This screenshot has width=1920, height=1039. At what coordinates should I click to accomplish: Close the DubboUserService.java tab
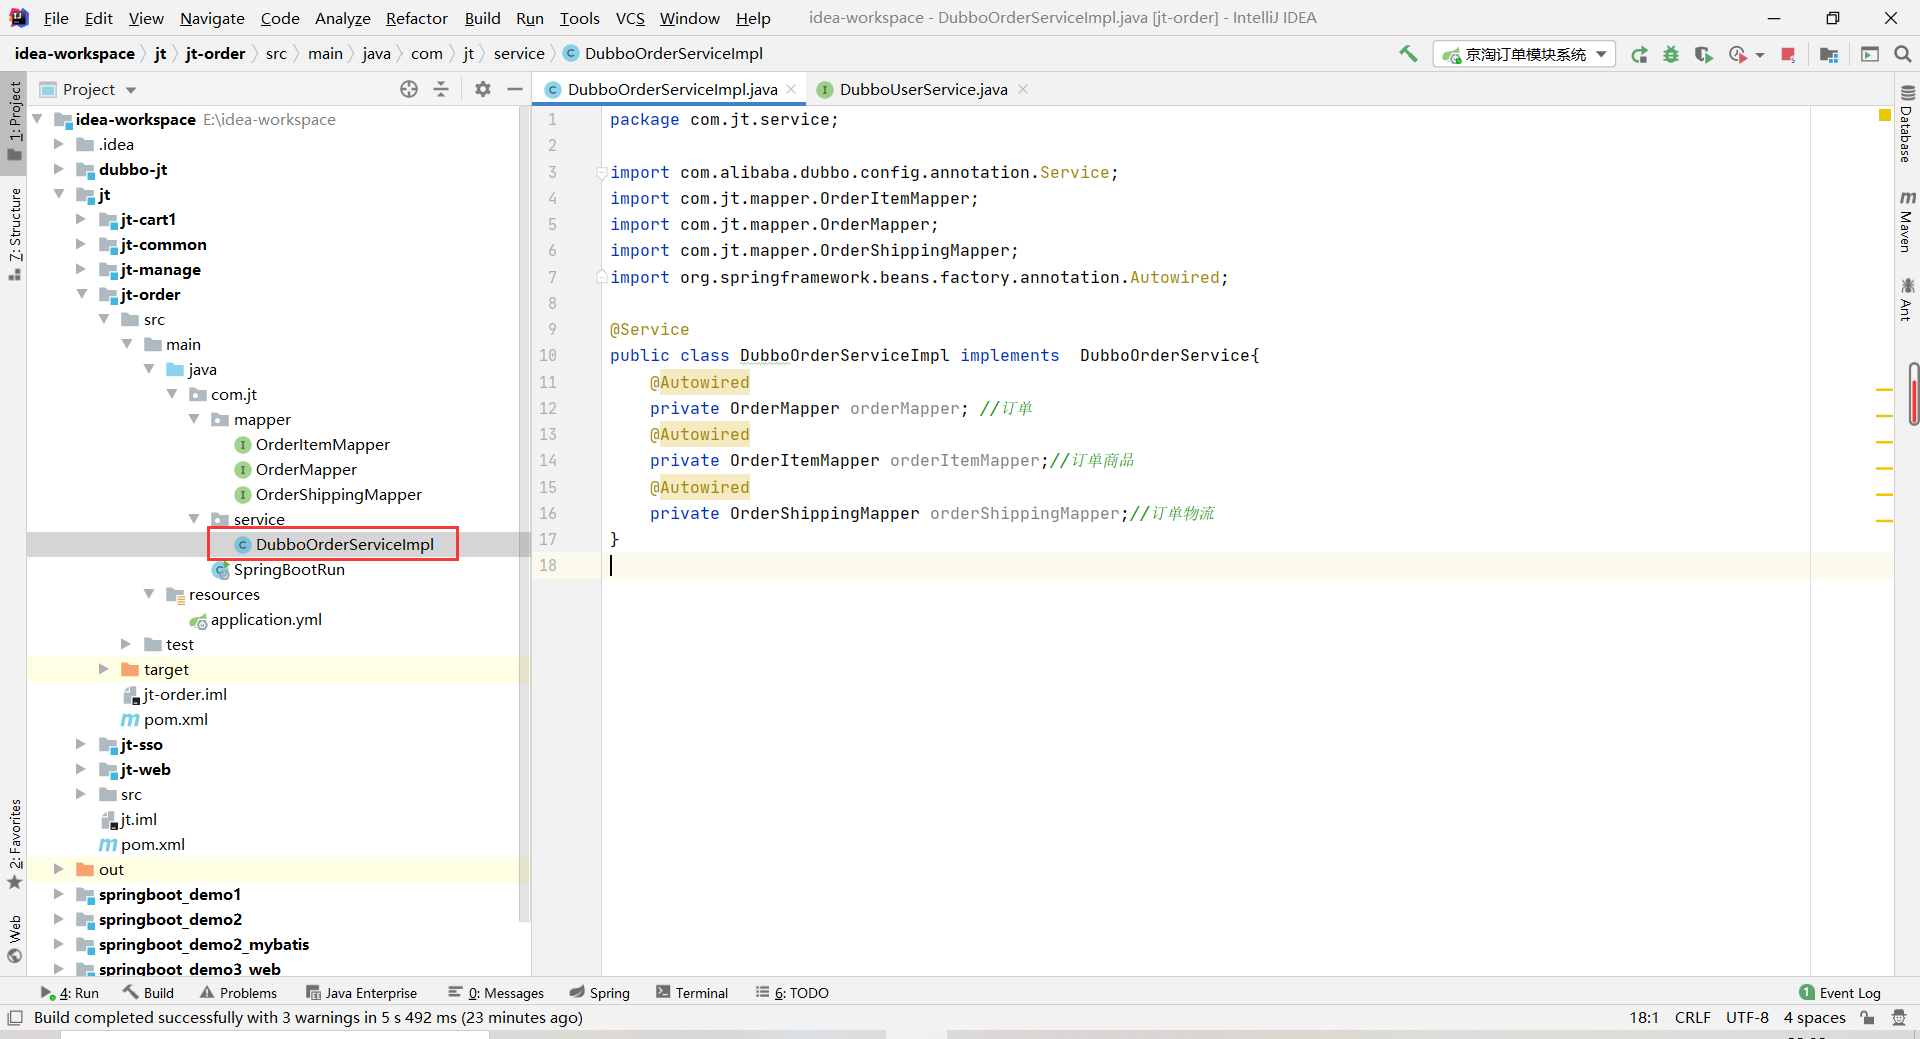(x=1023, y=89)
